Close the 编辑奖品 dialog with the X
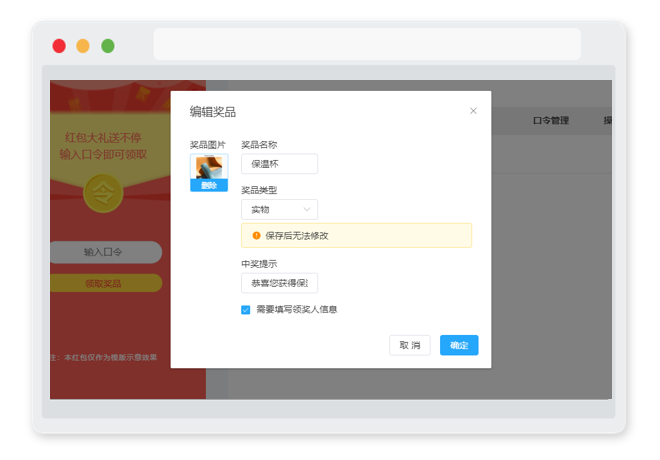The width and height of the screenshot is (660, 460). coord(473,111)
